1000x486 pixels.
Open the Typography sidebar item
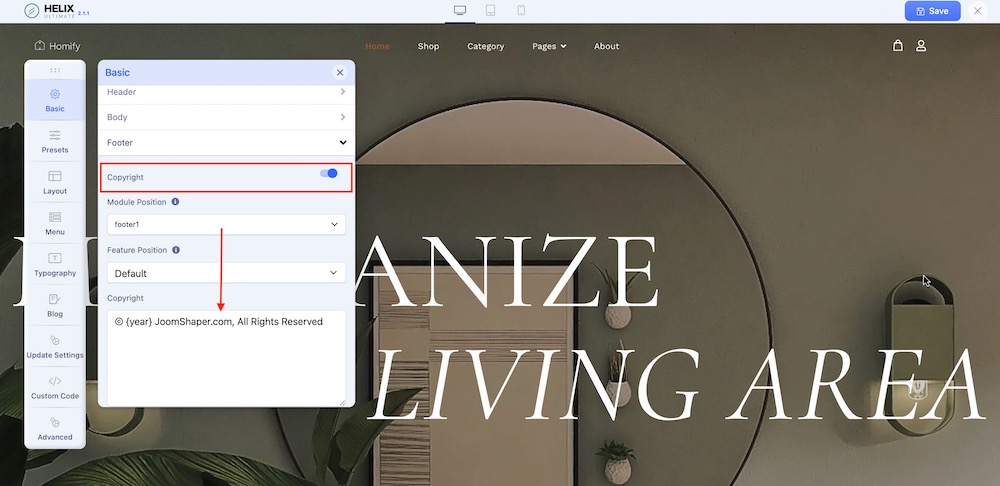pos(55,265)
